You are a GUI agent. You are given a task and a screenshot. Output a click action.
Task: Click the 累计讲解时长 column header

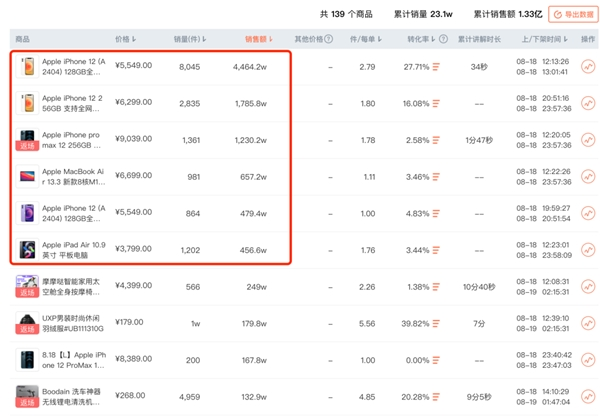point(479,39)
